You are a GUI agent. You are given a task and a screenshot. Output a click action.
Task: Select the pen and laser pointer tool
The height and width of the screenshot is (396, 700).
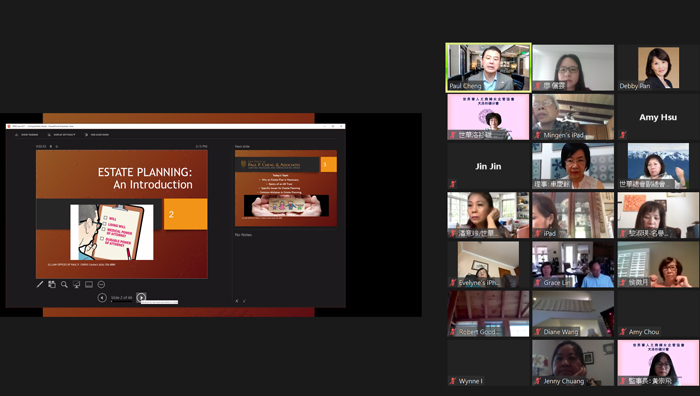coord(40,284)
